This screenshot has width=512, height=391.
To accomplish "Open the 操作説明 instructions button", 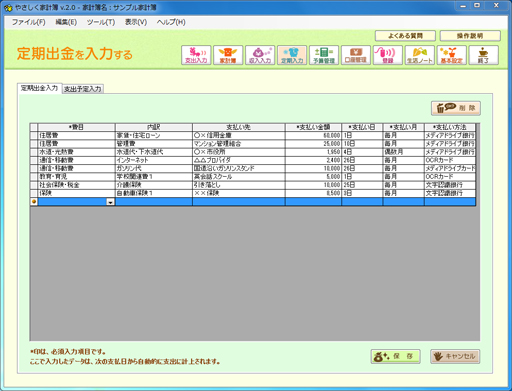I will click(470, 36).
